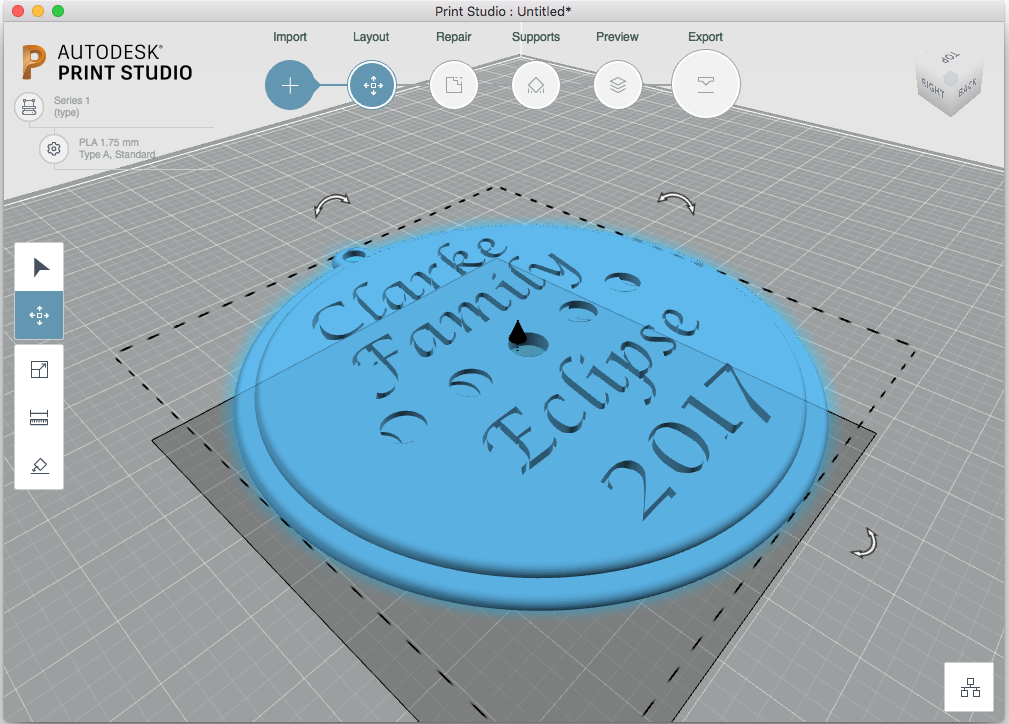
Task: Switch to the Supports tab label
Action: pyautogui.click(x=536, y=37)
